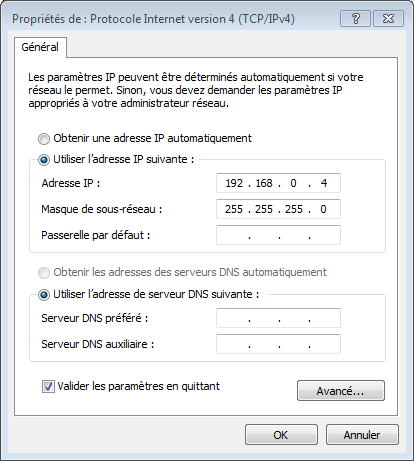Close the TCP/IPv4 properties dialog
Screen dimensions: 414x461
pyautogui.click(x=388, y=18)
